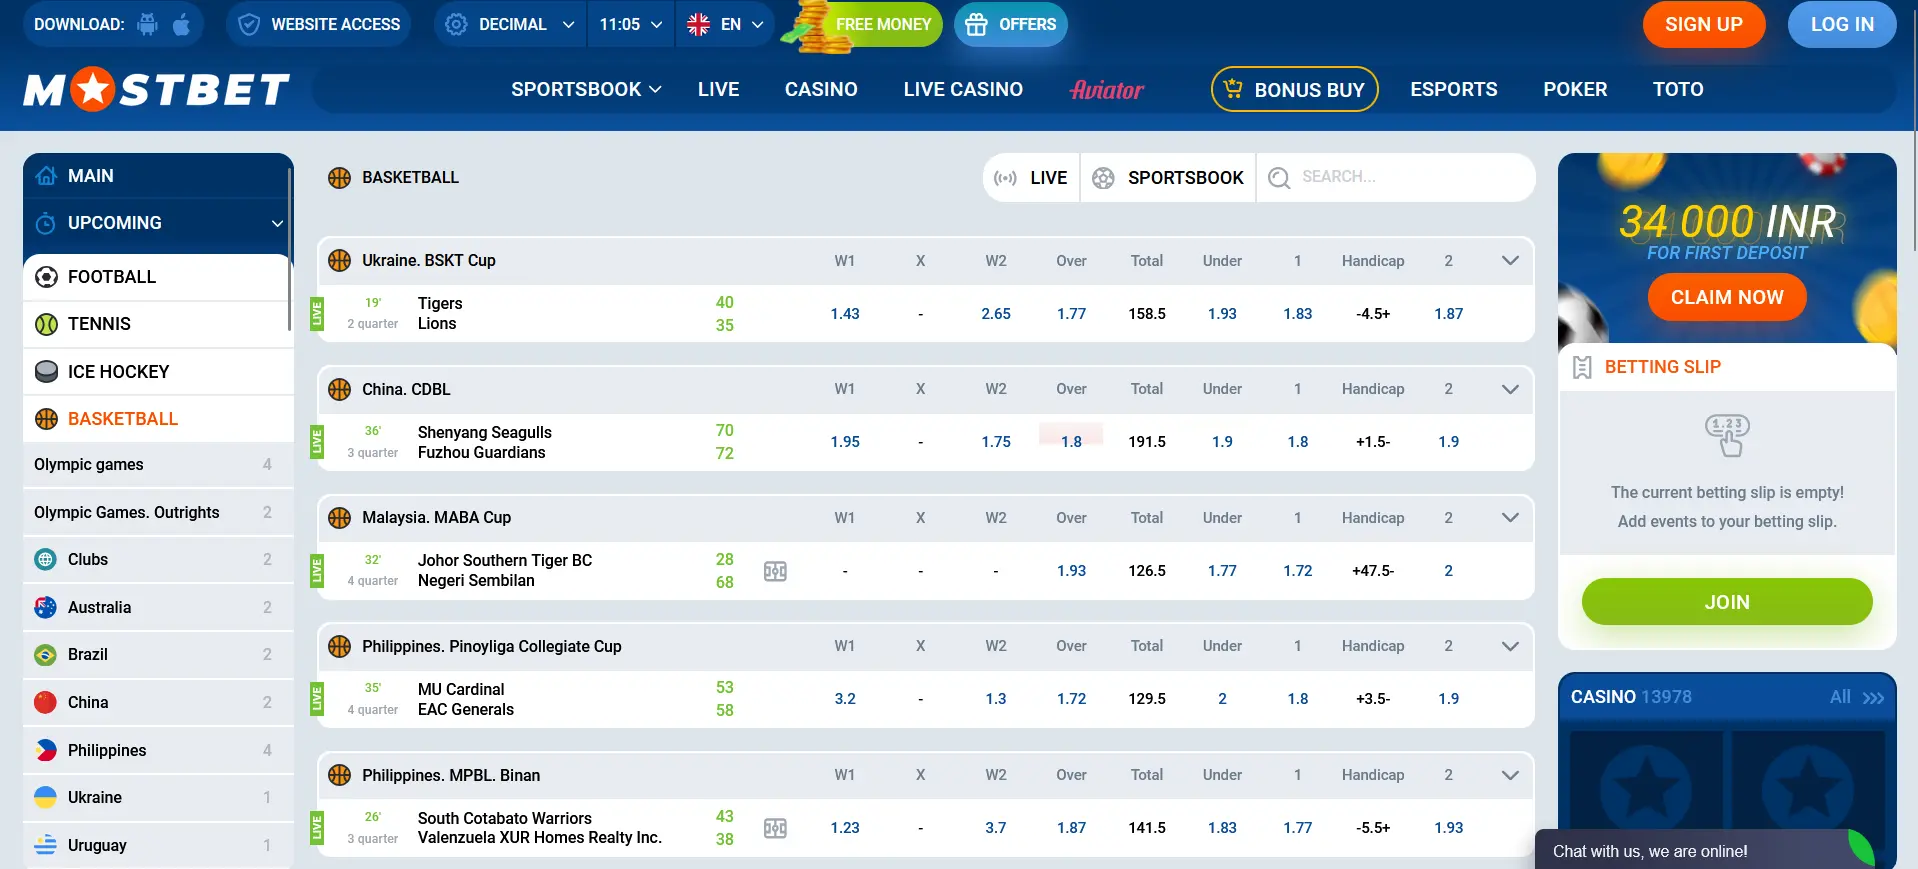The height and width of the screenshot is (869, 1918).
Task: Open the Toto tab
Action: pyautogui.click(x=1678, y=90)
